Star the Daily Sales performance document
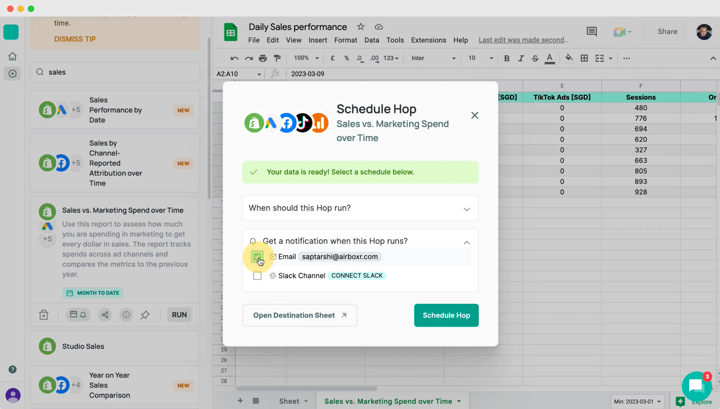This screenshot has width=720, height=409. point(361,27)
